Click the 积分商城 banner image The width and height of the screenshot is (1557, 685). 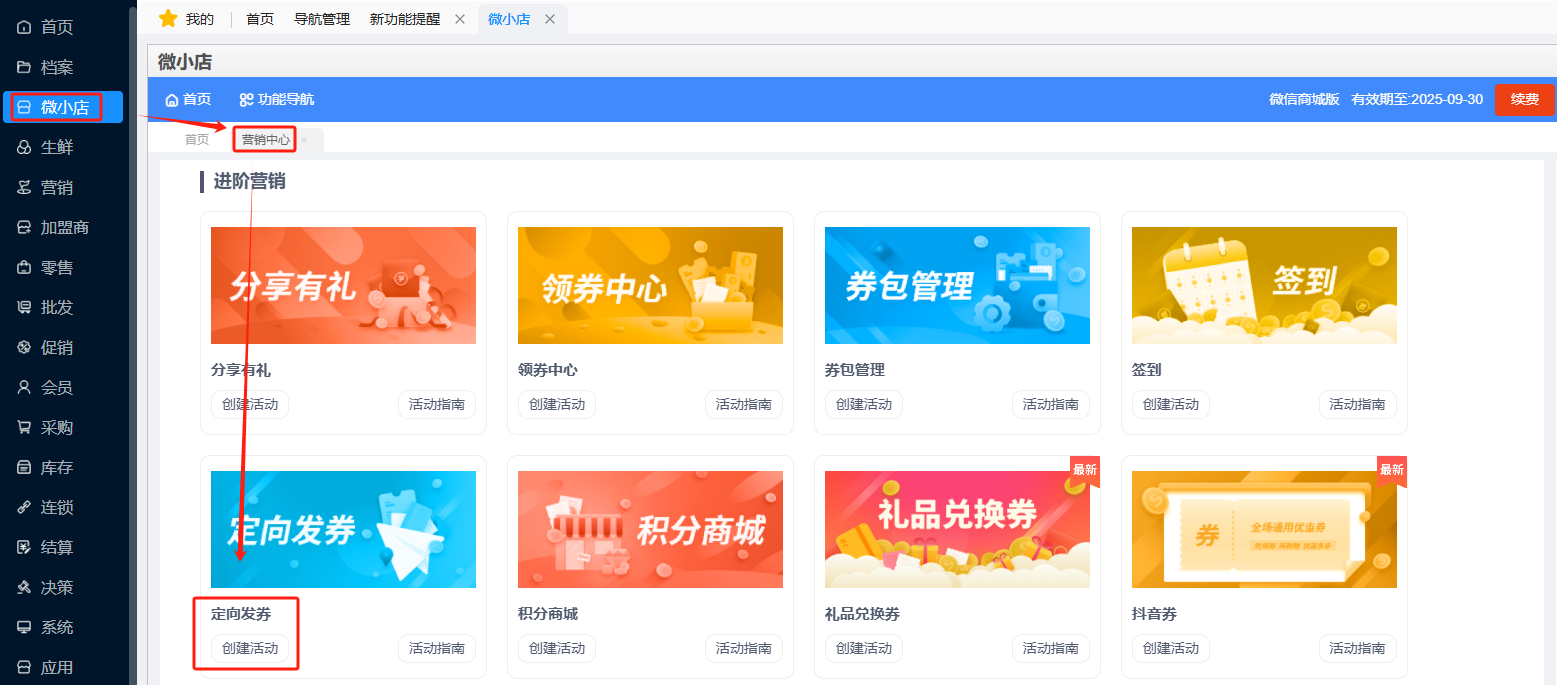(650, 529)
